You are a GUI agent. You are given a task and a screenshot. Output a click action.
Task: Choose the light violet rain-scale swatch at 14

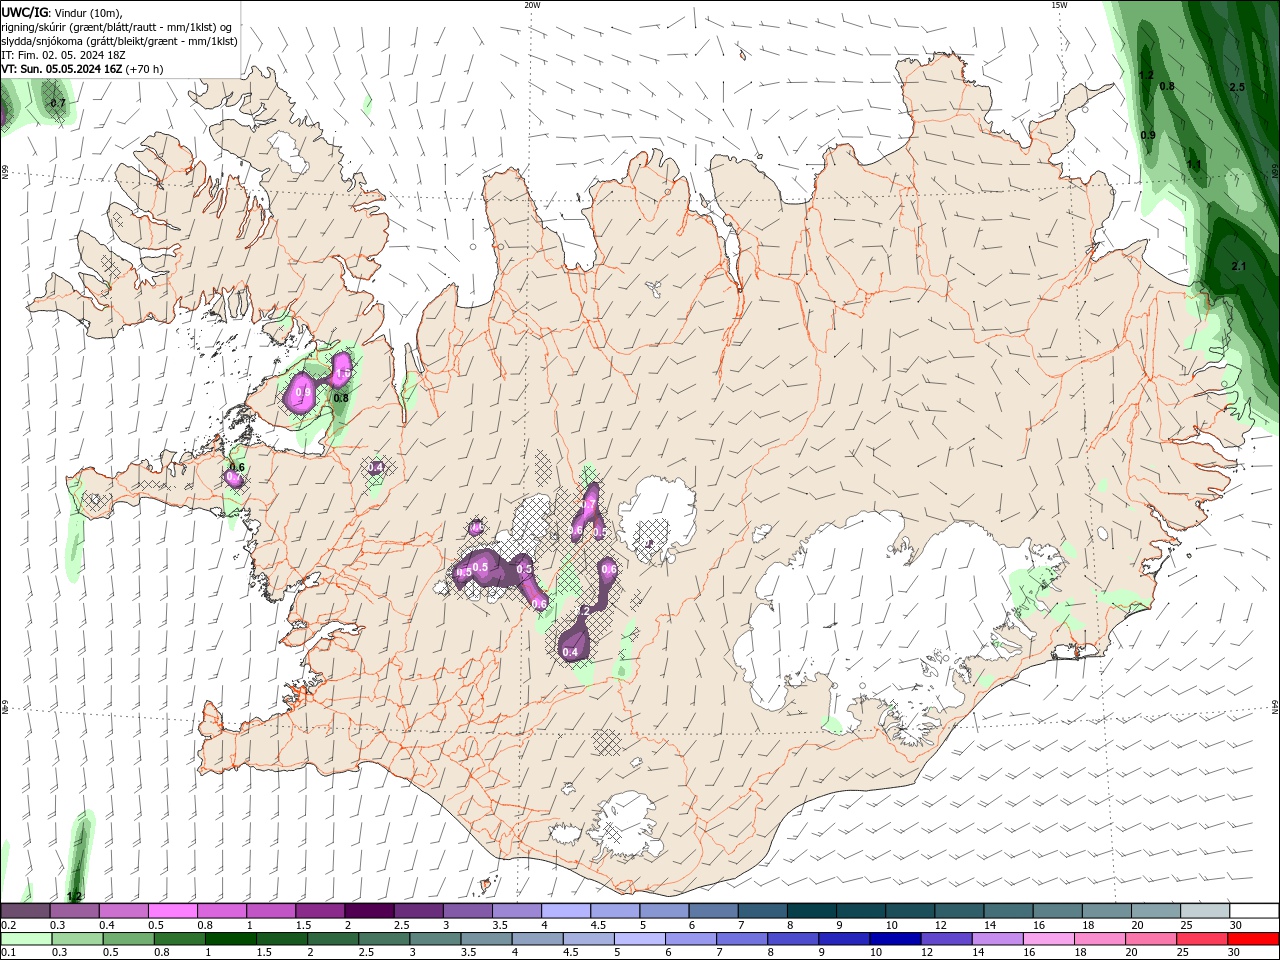pos(997,939)
